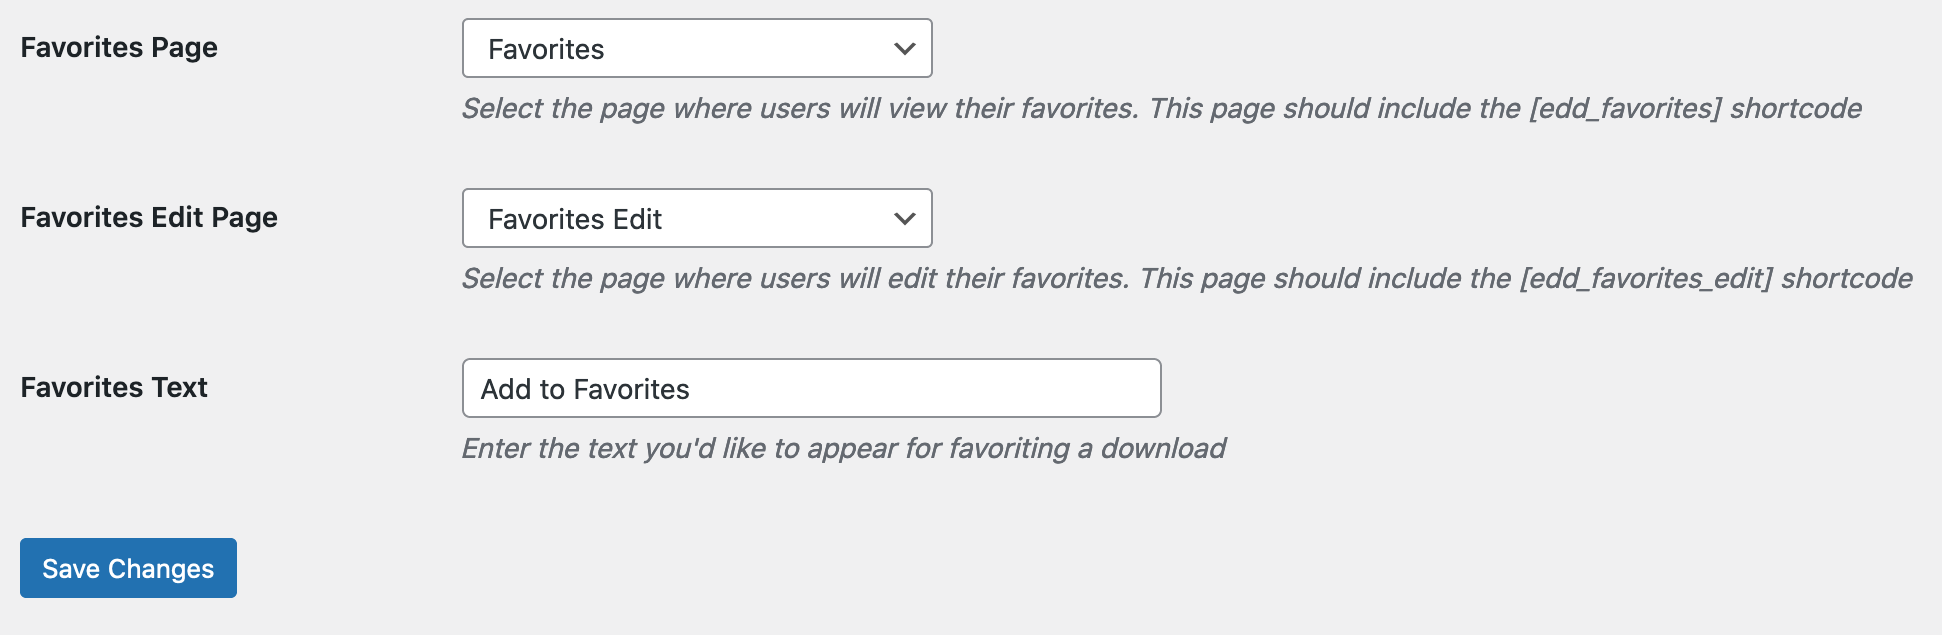The width and height of the screenshot is (1942, 635).
Task: Click the selected "Favorites Edit" dropdown value
Action: pyautogui.click(x=575, y=219)
